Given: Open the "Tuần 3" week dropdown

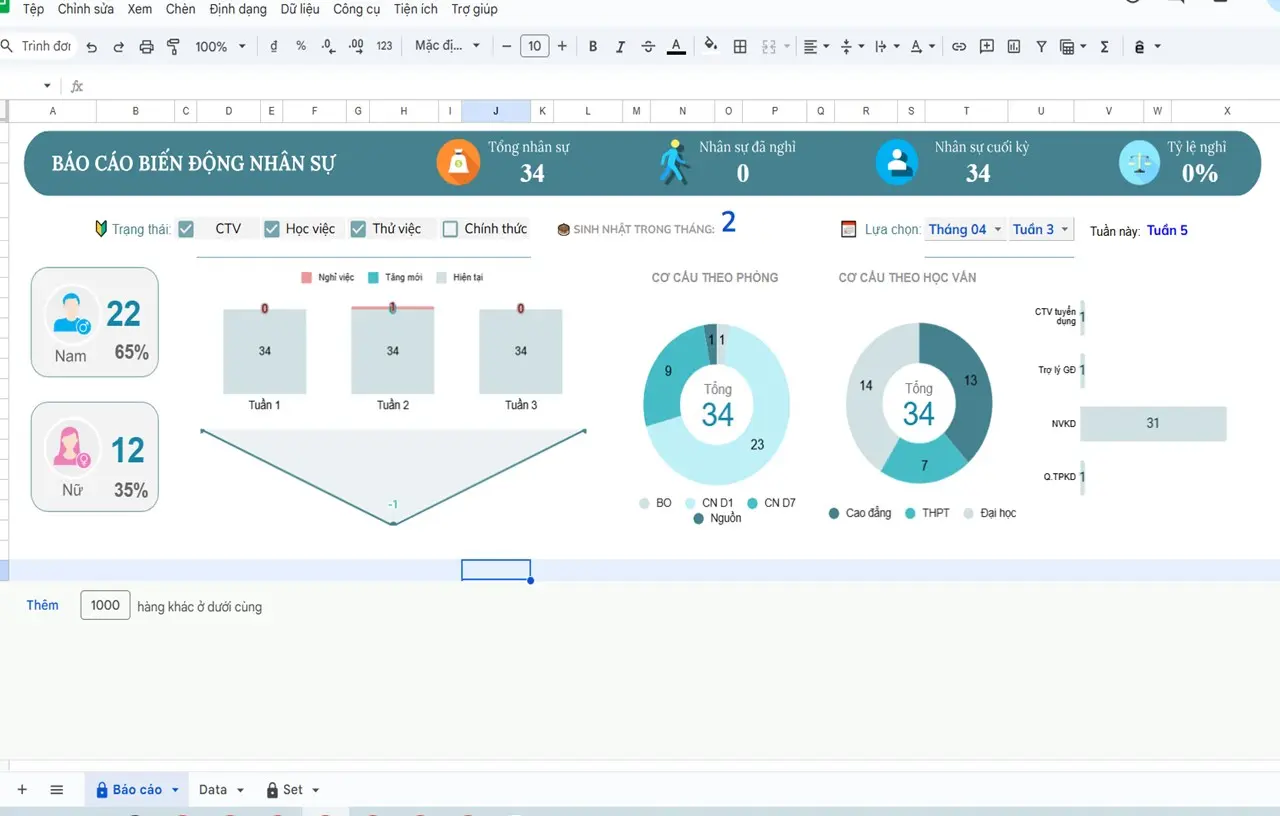Looking at the screenshot, I should click(x=1041, y=229).
